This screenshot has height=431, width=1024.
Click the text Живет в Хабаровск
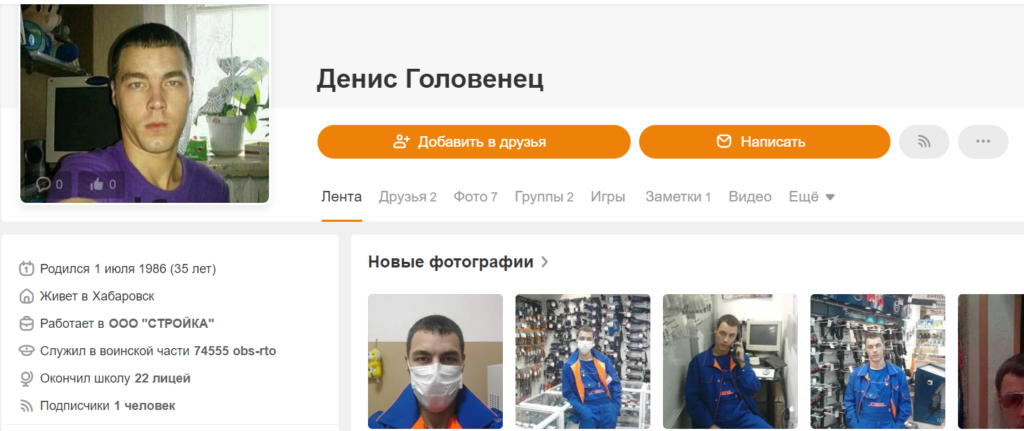[97, 296]
